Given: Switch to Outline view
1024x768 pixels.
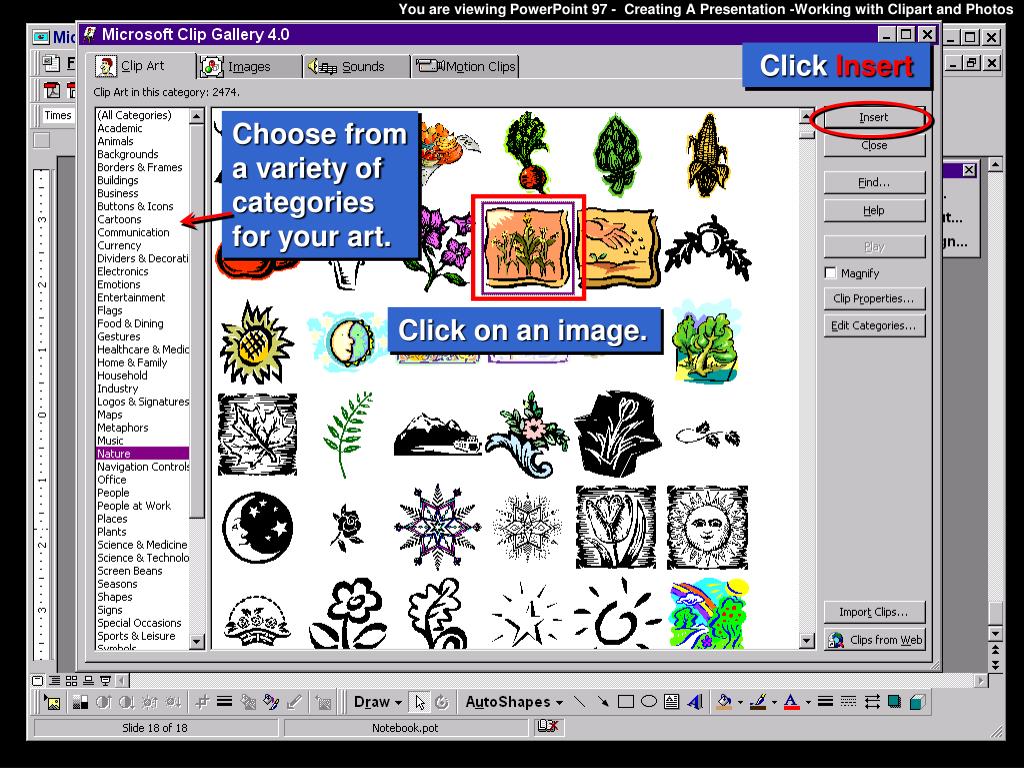Looking at the screenshot, I should click(55, 680).
